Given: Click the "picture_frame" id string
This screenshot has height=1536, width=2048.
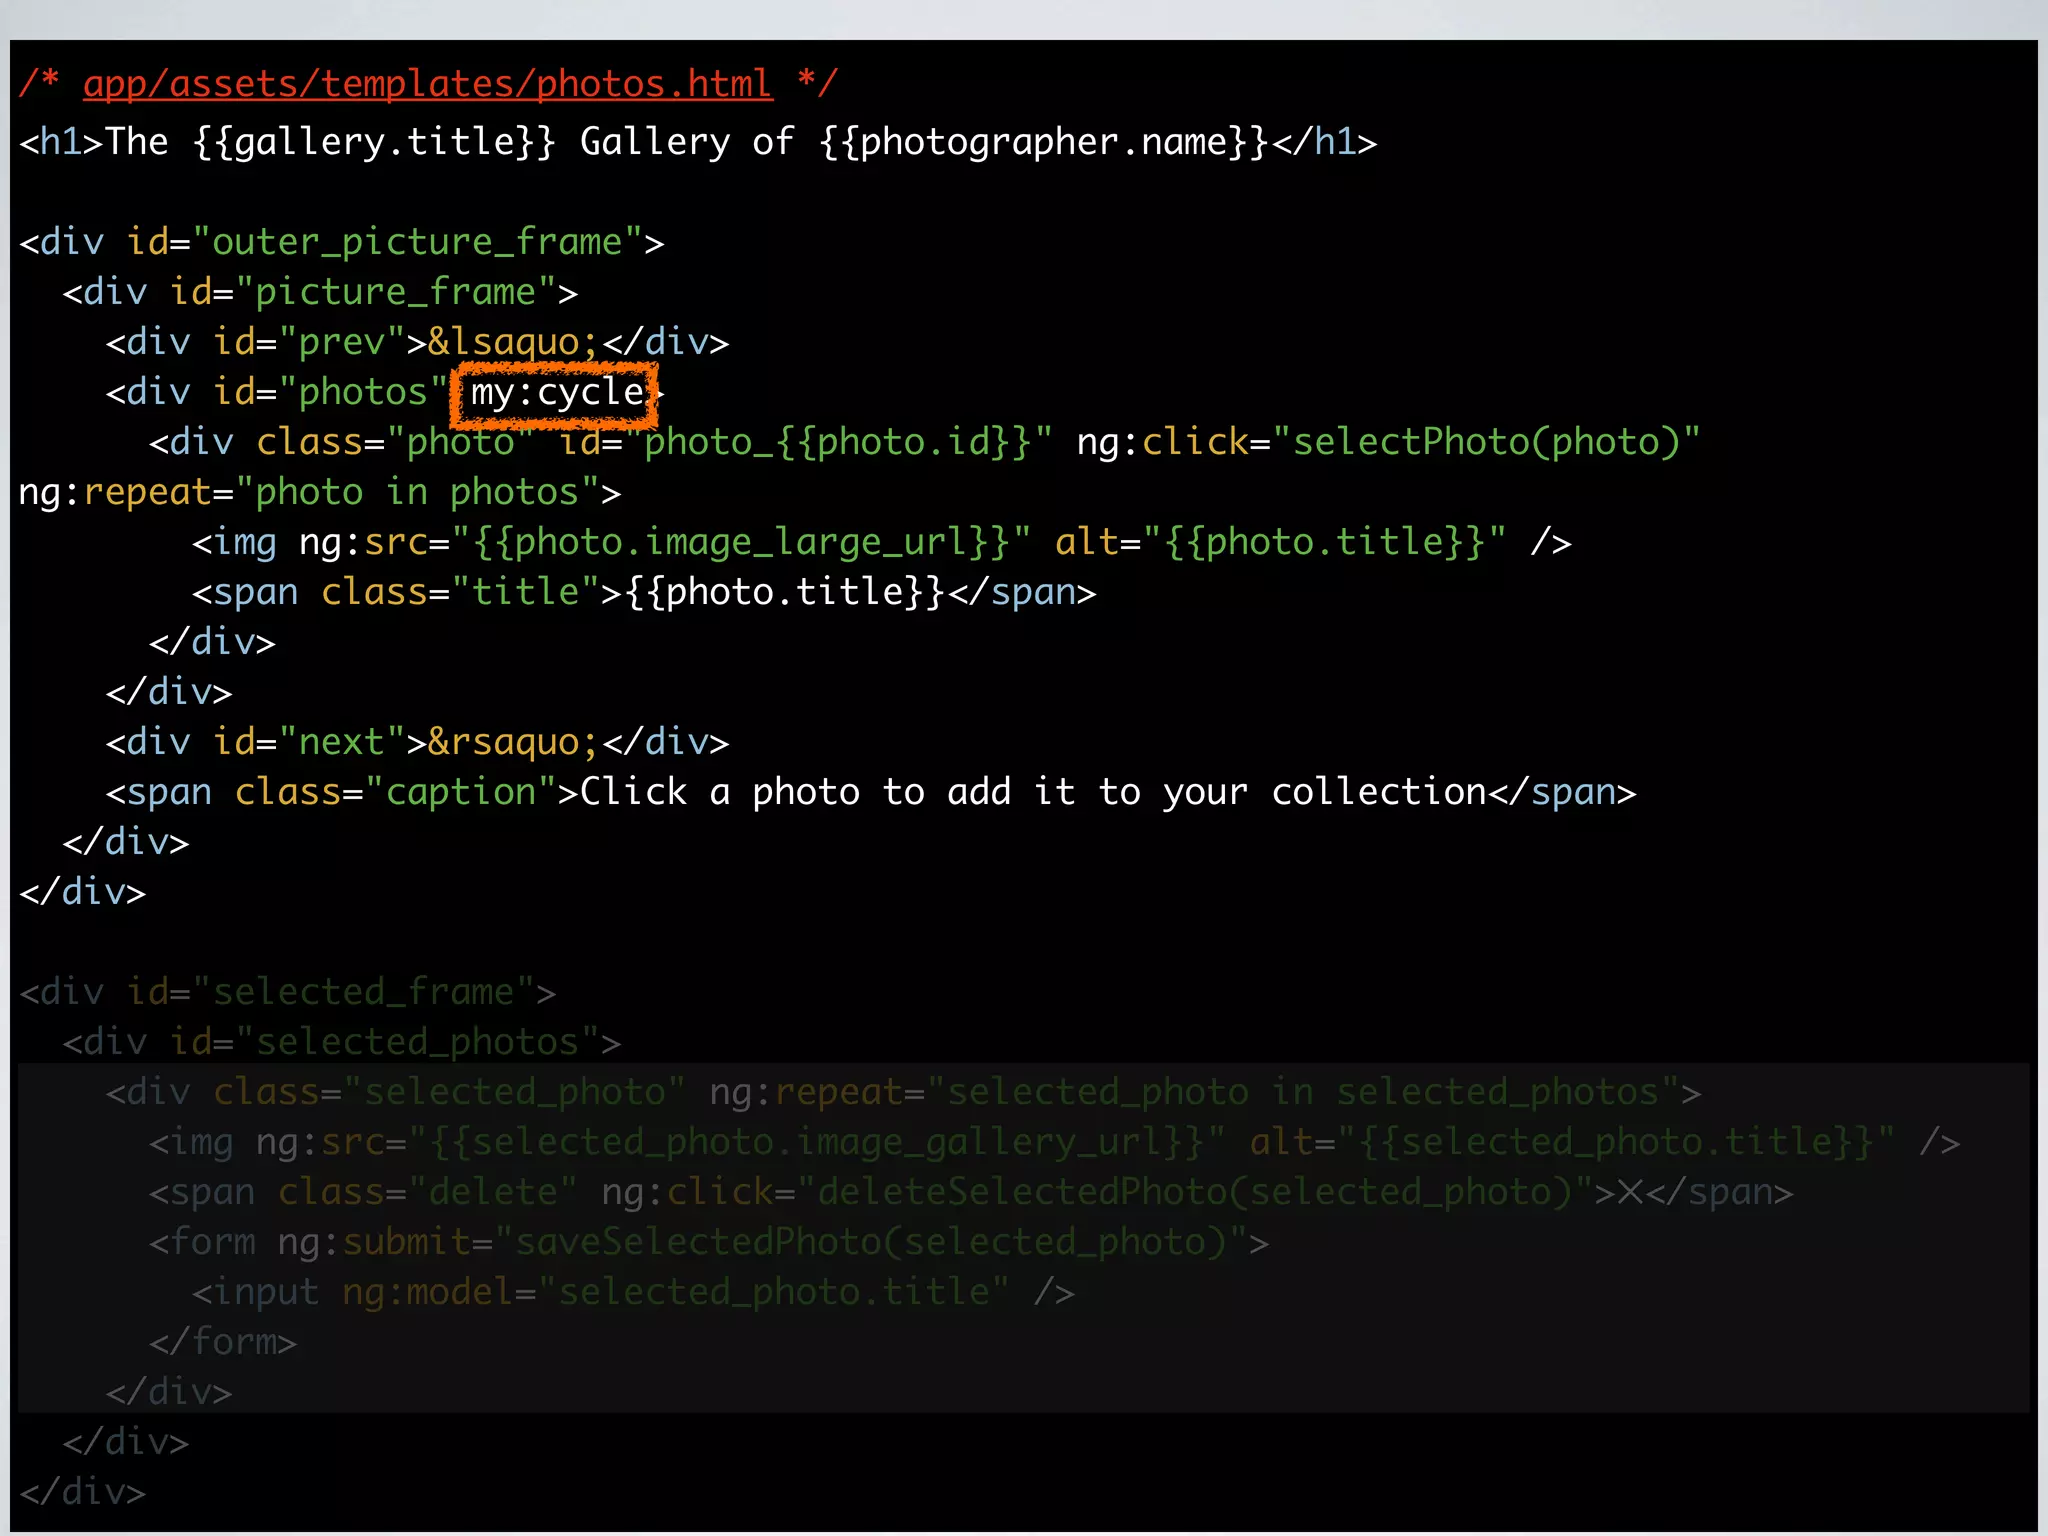Looking at the screenshot, I should [395, 292].
